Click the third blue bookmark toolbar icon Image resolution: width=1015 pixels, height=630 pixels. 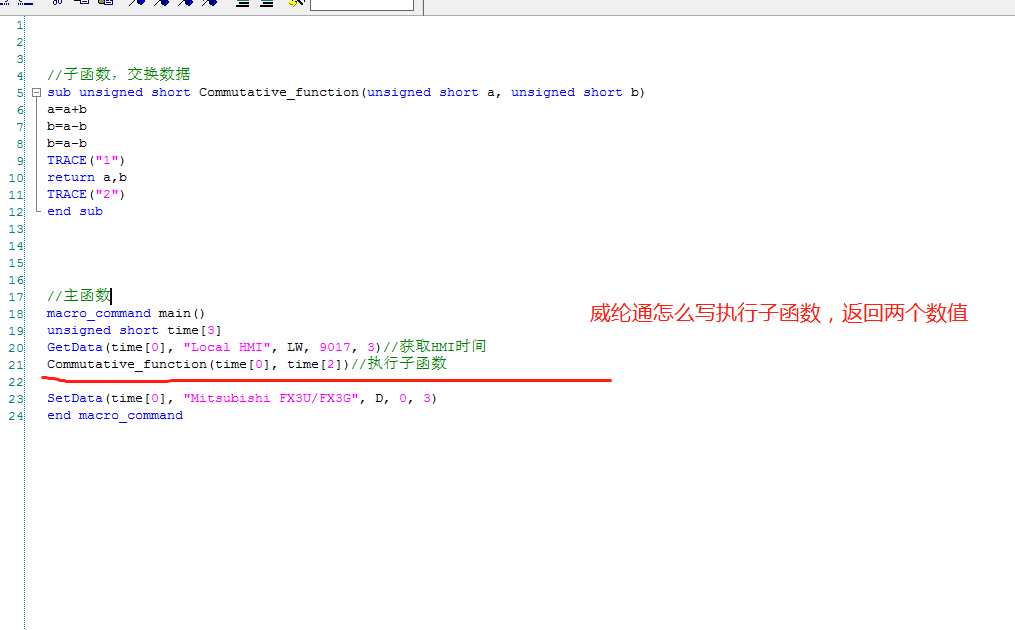coord(185,3)
